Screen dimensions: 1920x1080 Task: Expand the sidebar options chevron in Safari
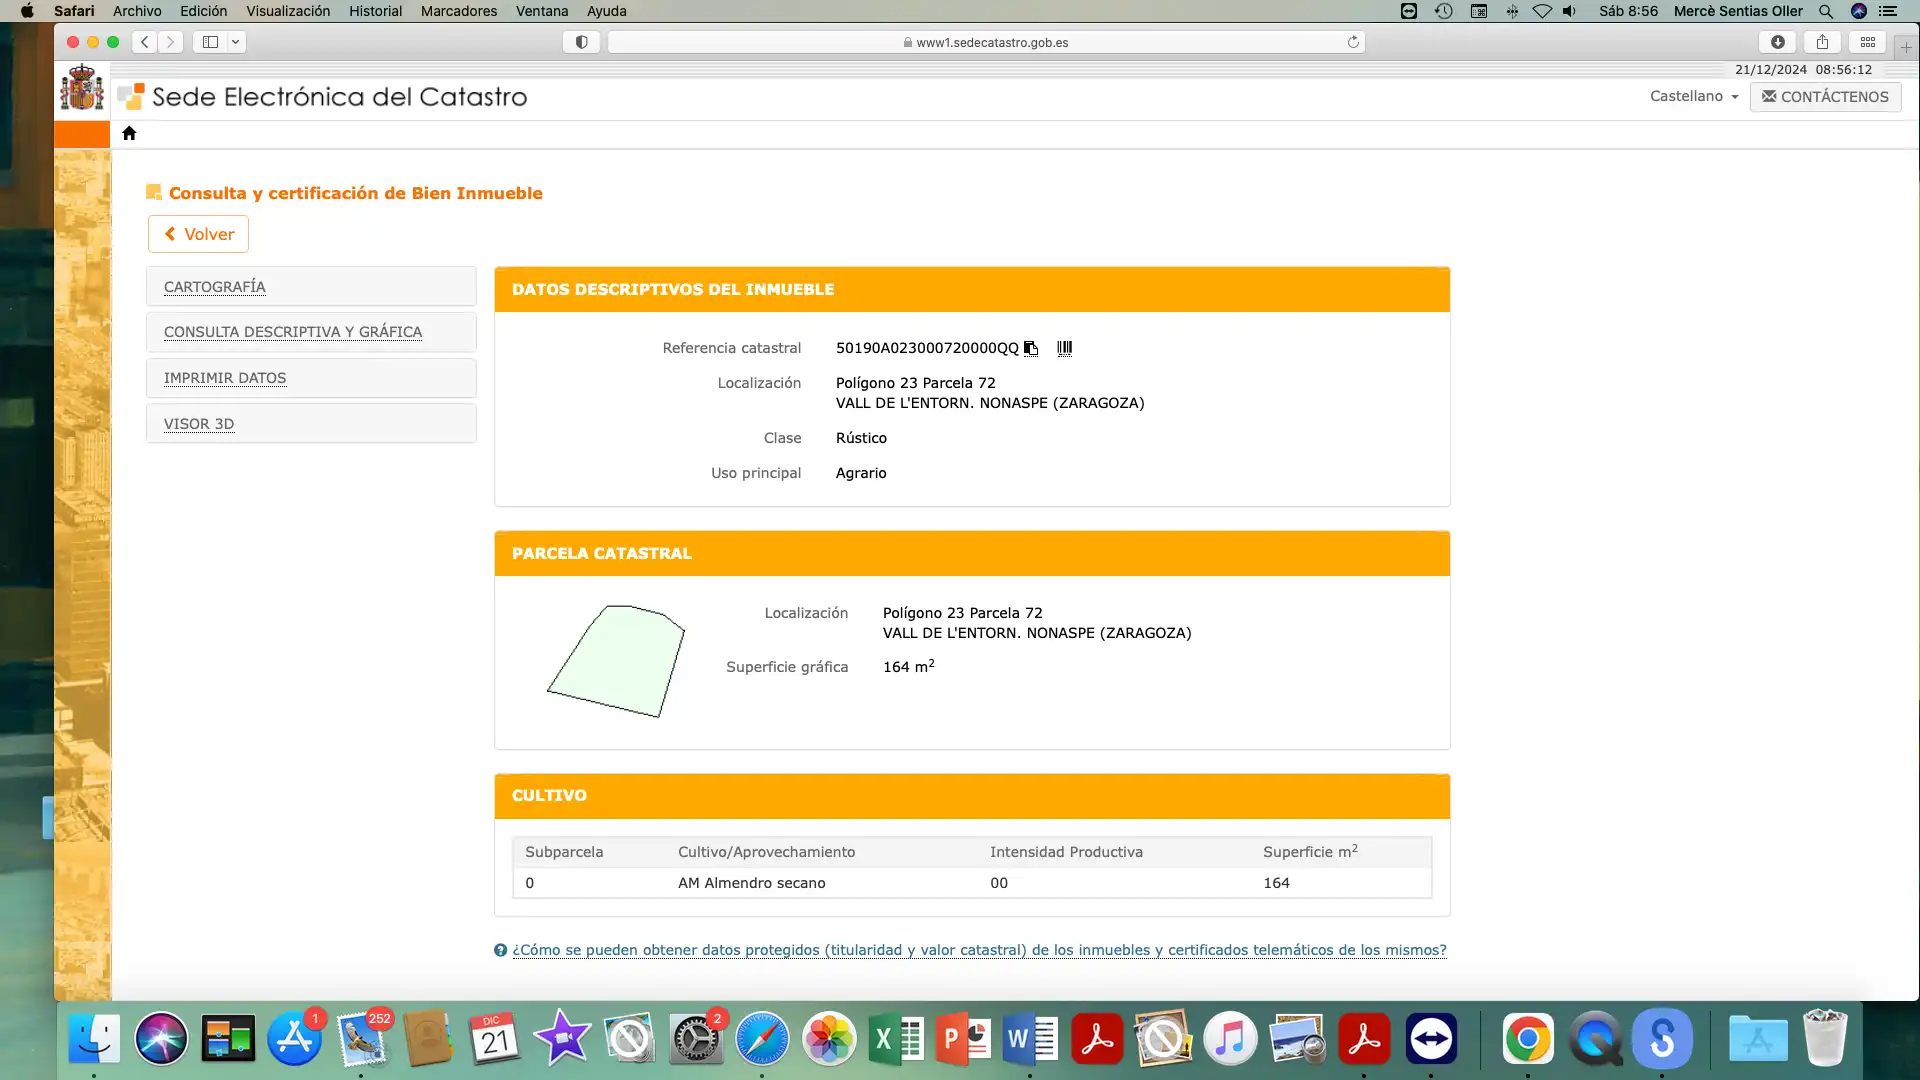235,42
